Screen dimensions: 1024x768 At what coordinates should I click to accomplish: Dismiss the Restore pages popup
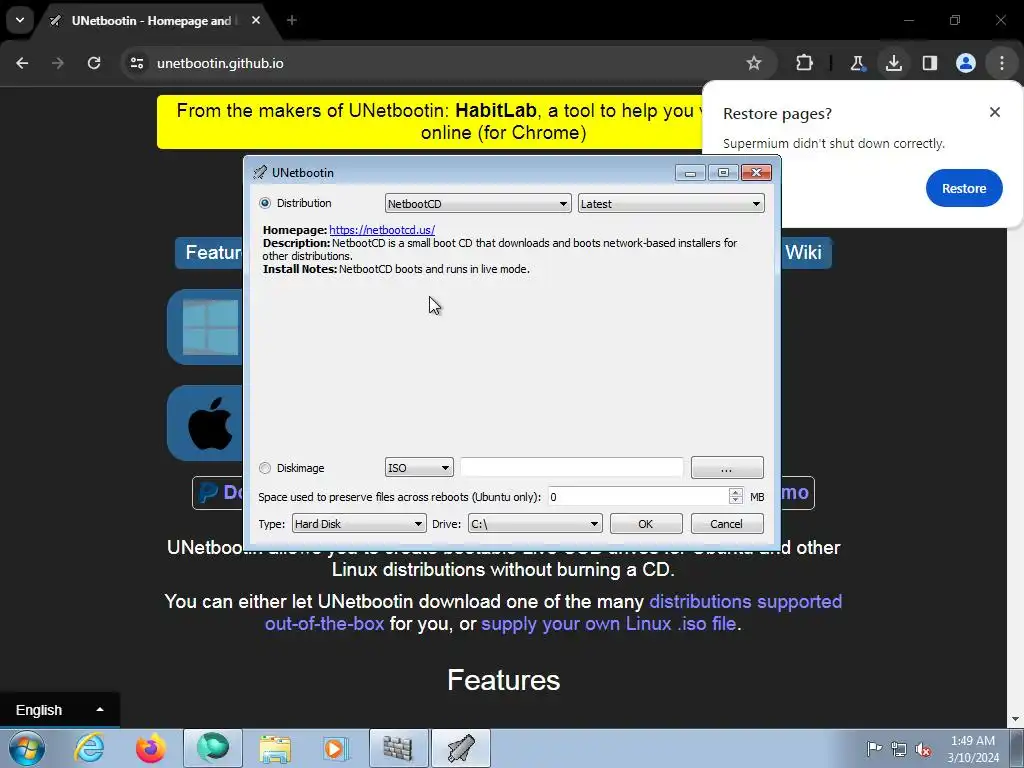tap(995, 112)
